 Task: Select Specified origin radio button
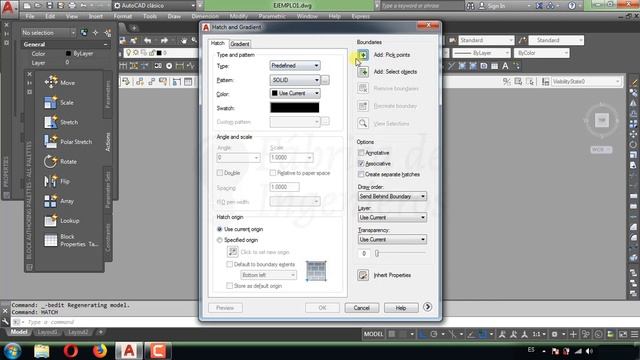click(220, 240)
